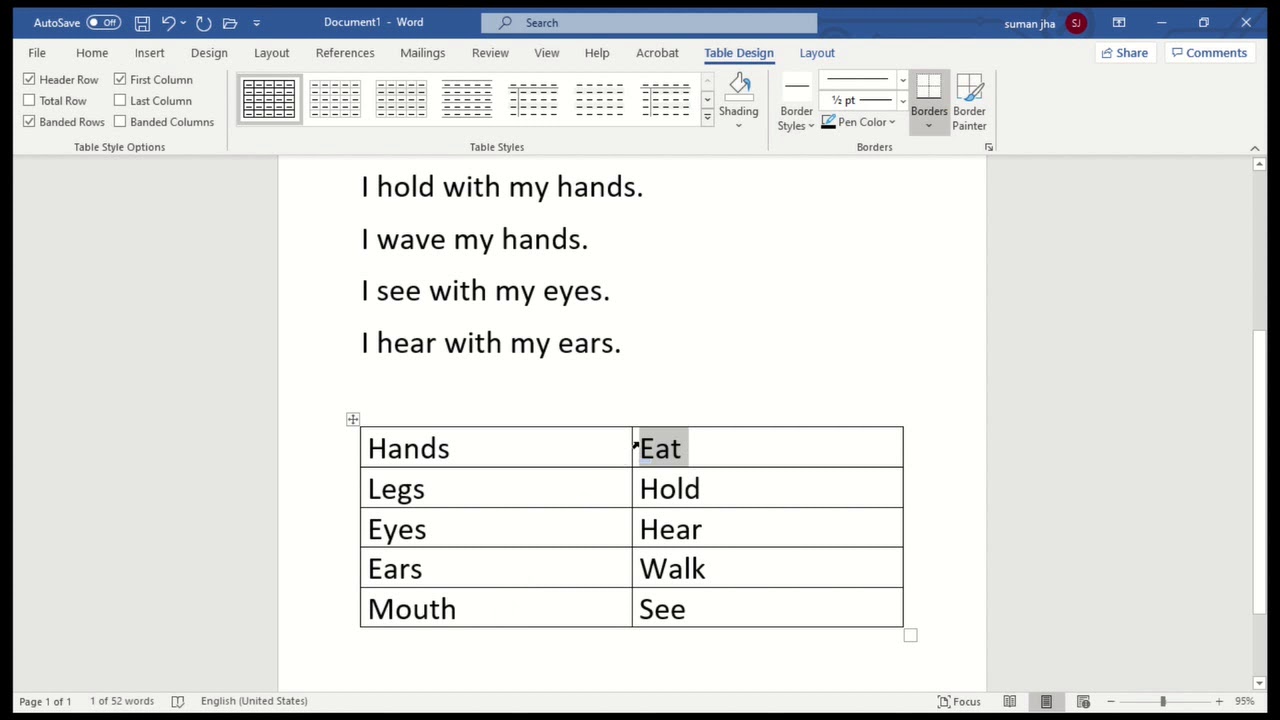
Task: Open the Borders dropdown arrow
Action: [x=929, y=126]
